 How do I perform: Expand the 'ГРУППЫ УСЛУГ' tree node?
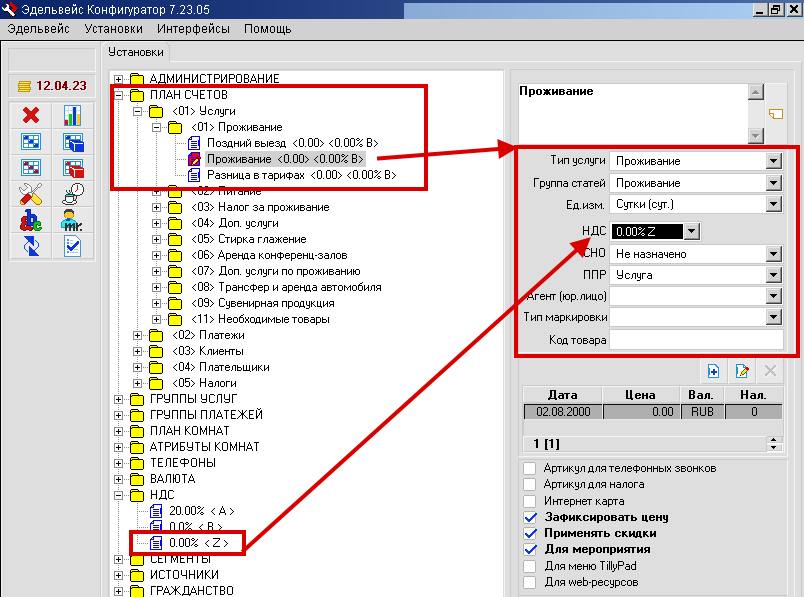pyautogui.click(x=119, y=399)
